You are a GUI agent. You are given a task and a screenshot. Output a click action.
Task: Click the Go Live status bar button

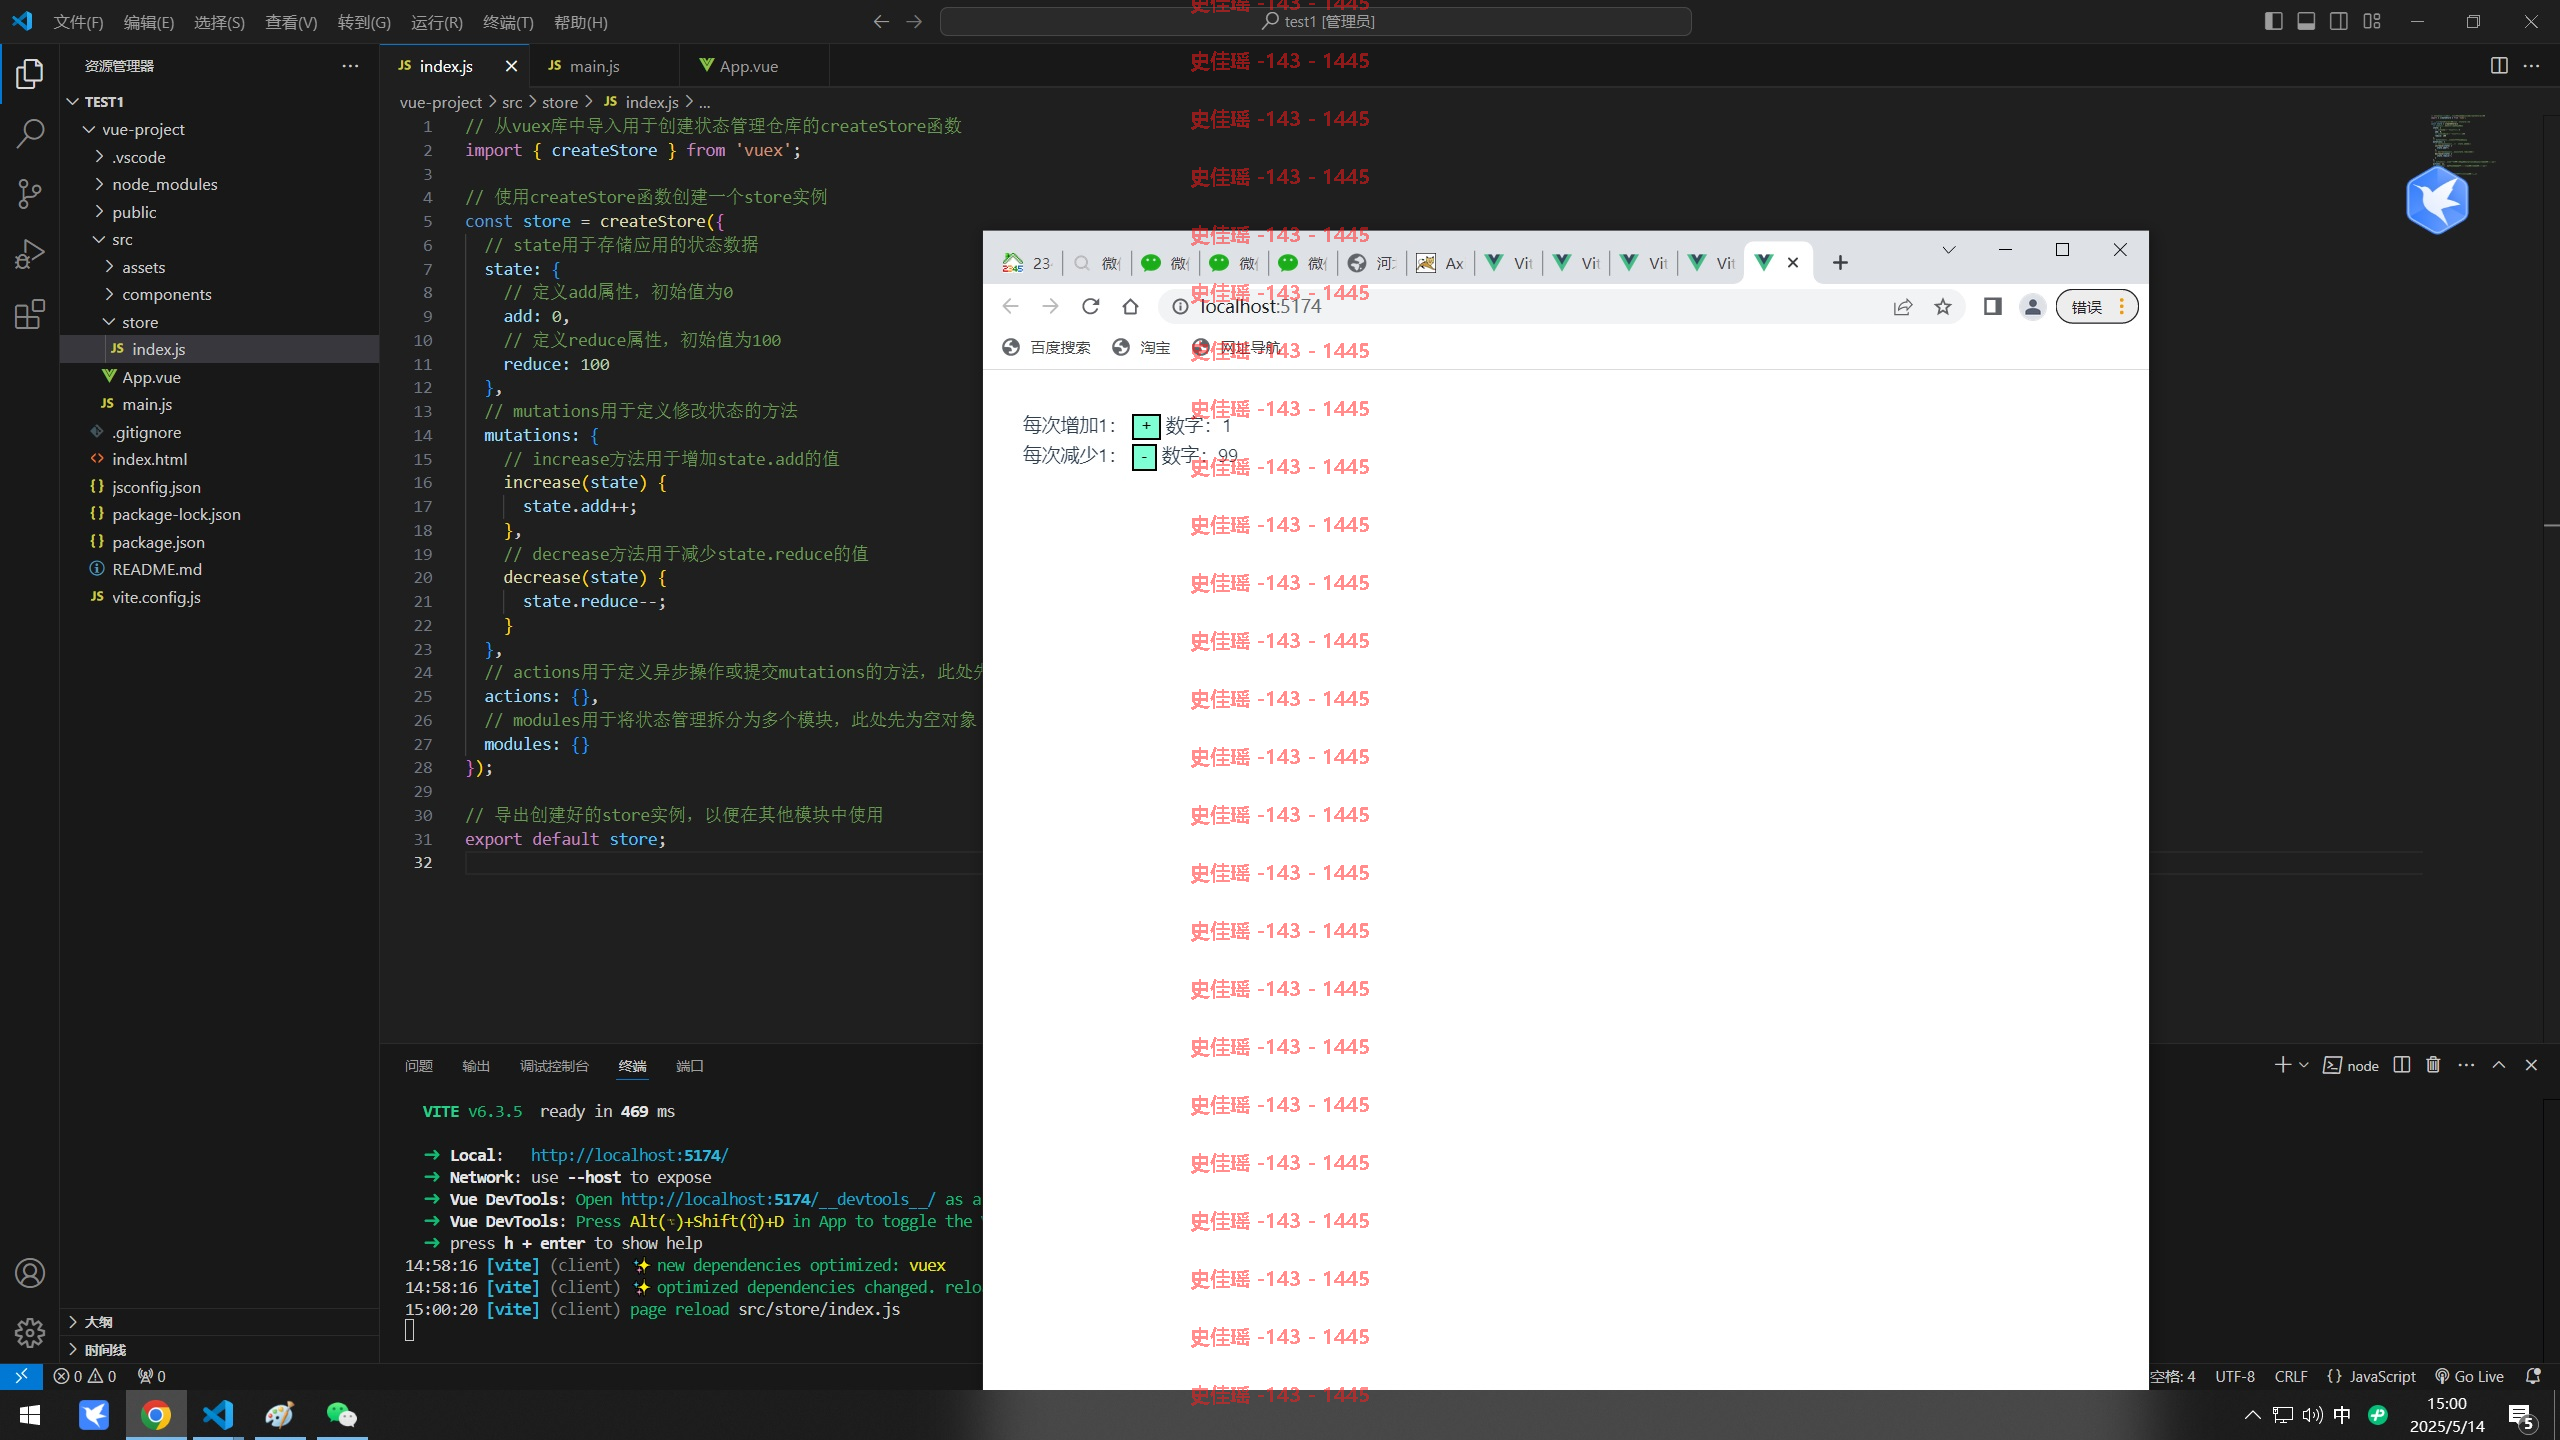2469,1376
